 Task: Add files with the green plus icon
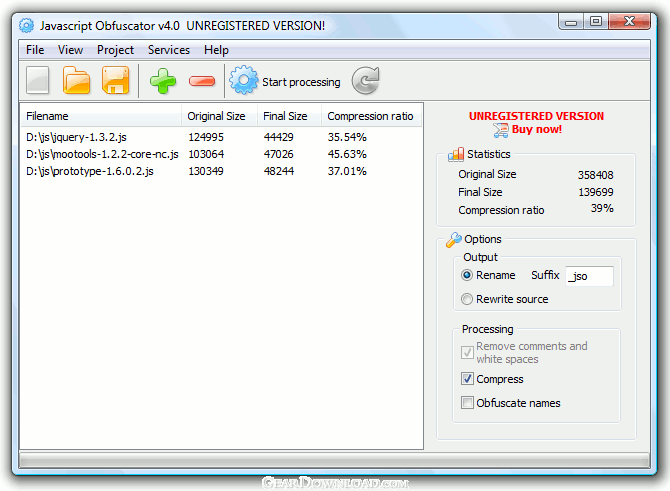coord(163,80)
